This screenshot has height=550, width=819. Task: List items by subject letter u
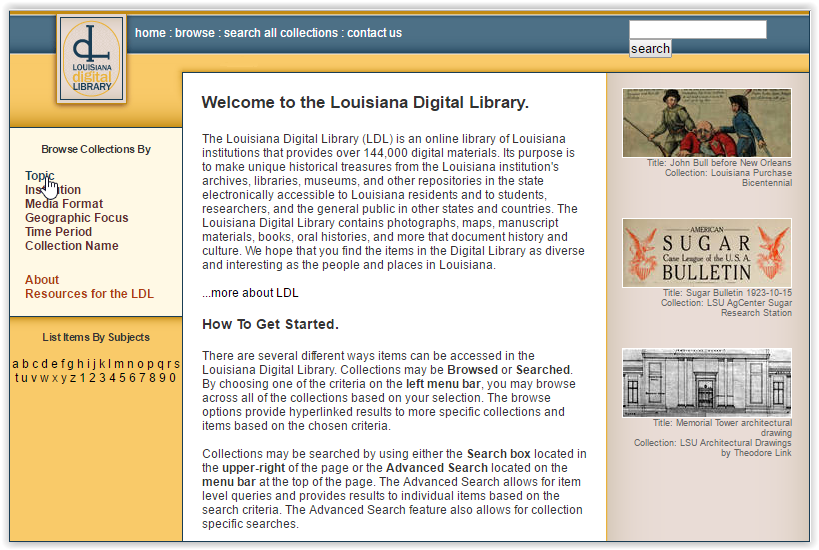[x=25, y=378]
